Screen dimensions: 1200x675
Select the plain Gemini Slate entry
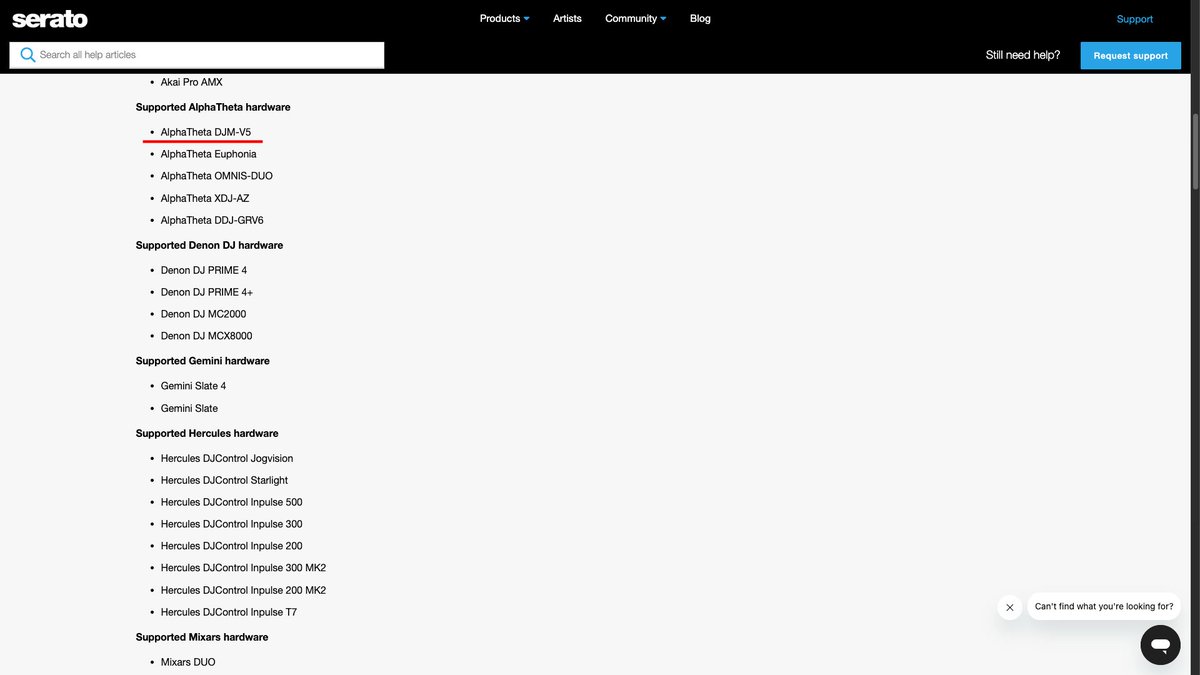pos(189,408)
